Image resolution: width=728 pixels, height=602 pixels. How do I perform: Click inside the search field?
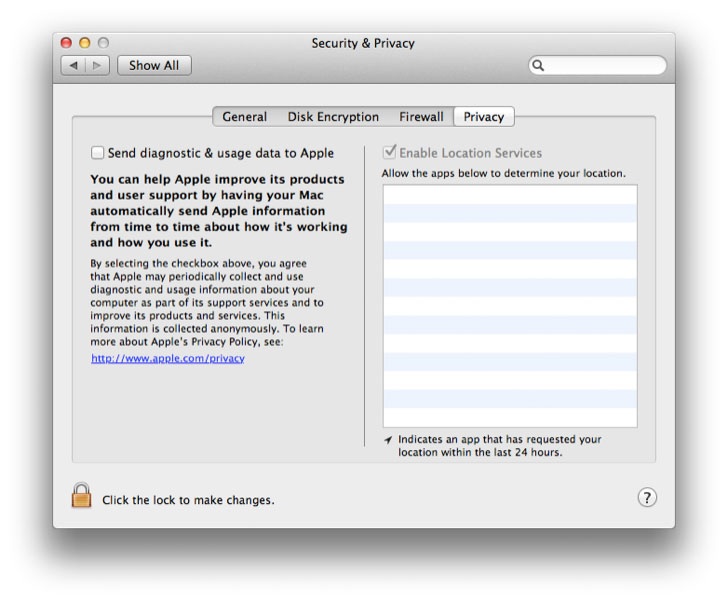pyautogui.click(x=598, y=65)
